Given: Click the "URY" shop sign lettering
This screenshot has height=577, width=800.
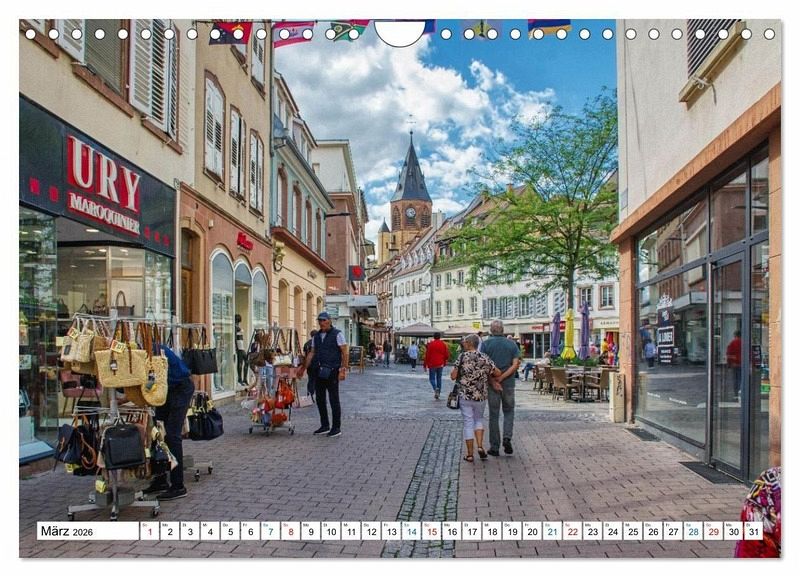Looking at the screenshot, I should click(104, 174).
